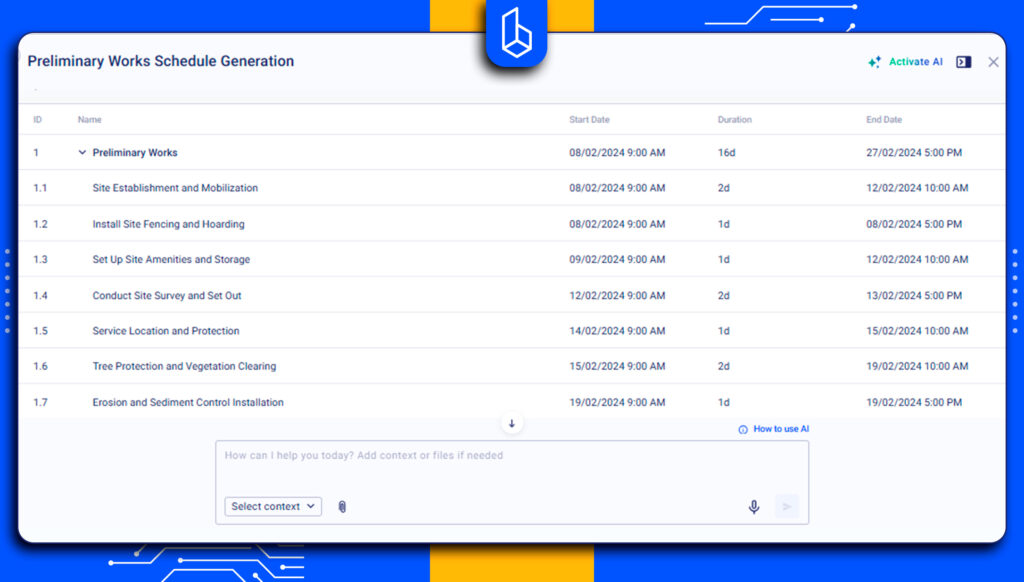Click the Start Date column header
This screenshot has width=1024, height=582.
coord(589,120)
